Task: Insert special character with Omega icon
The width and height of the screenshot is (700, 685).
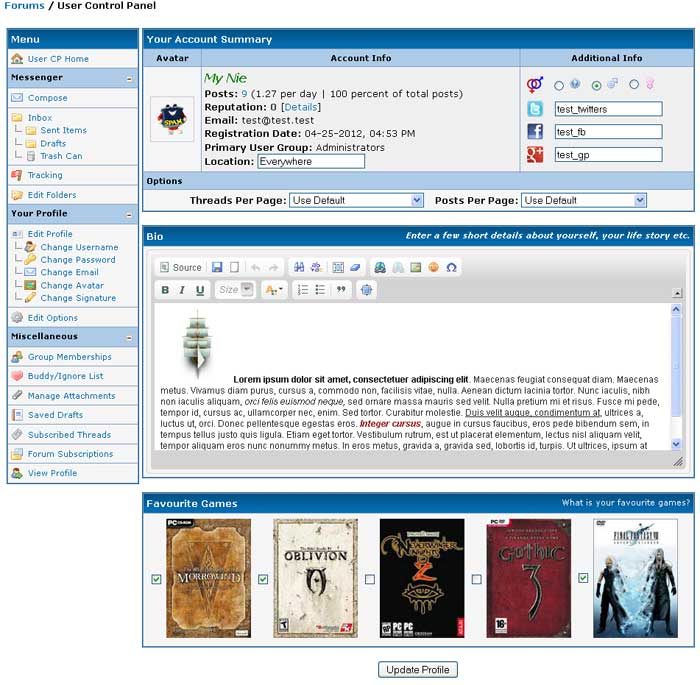Action: 451,267
